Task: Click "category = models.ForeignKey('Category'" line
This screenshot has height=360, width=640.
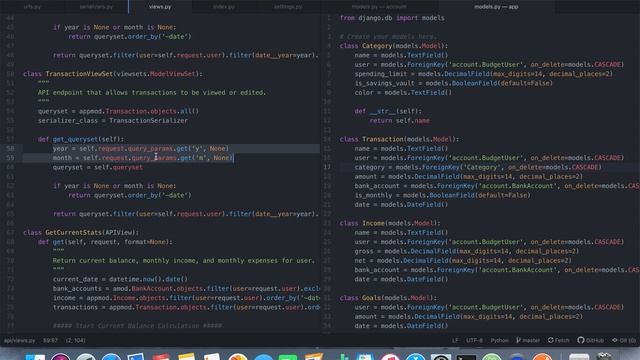Action: 478,167
